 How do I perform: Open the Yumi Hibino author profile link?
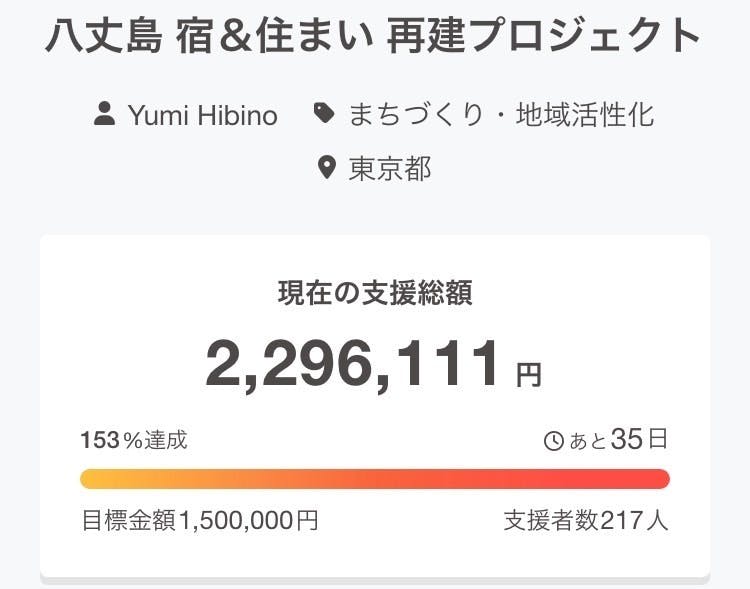click(x=202, y=115)
